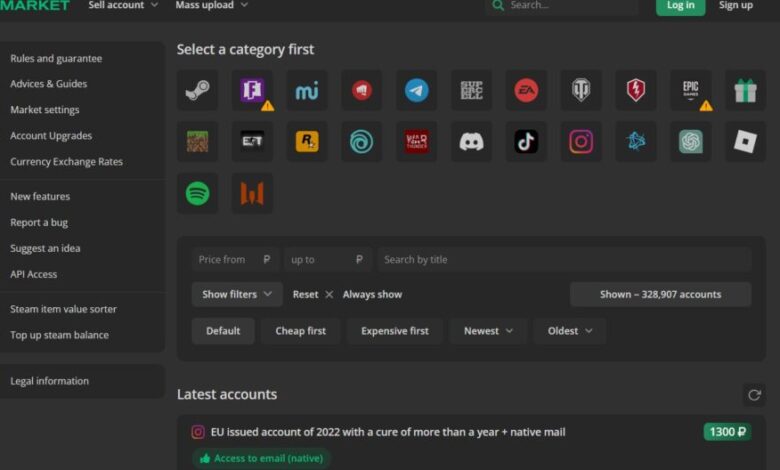This screenshot has height=470, width=780.
Task: Go to Market settings
Action: 45,110
